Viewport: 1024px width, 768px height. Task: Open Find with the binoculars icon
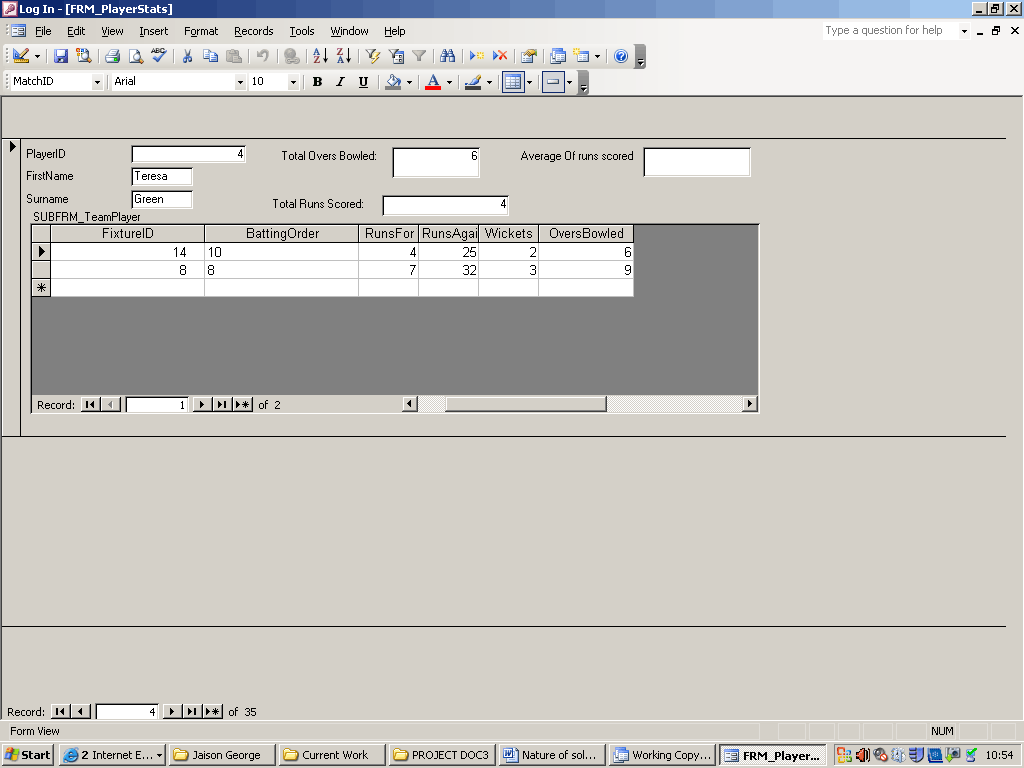[447, 56]
